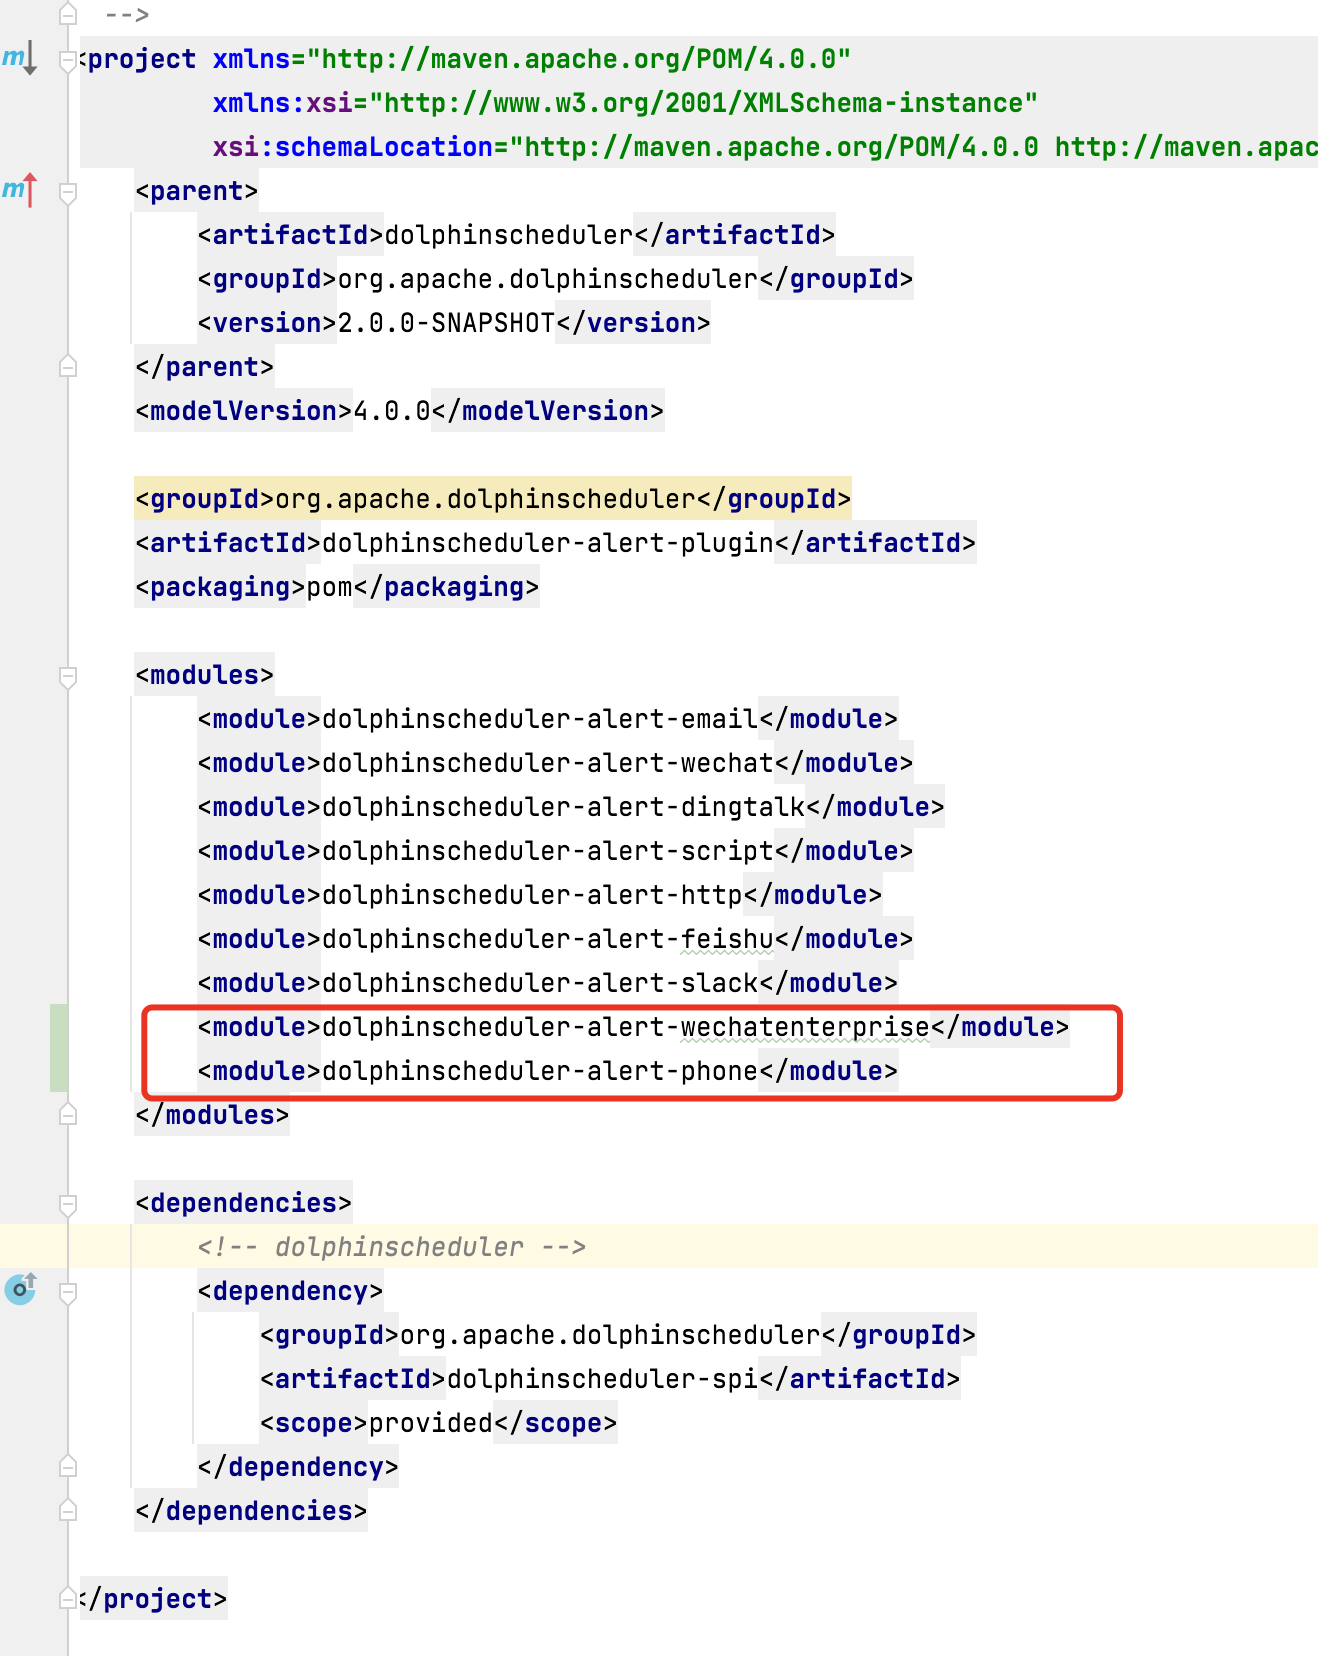This screenshot has width=1318, height=1656.
Task: Click fold marker at closing project tag
Action: 68,1597
